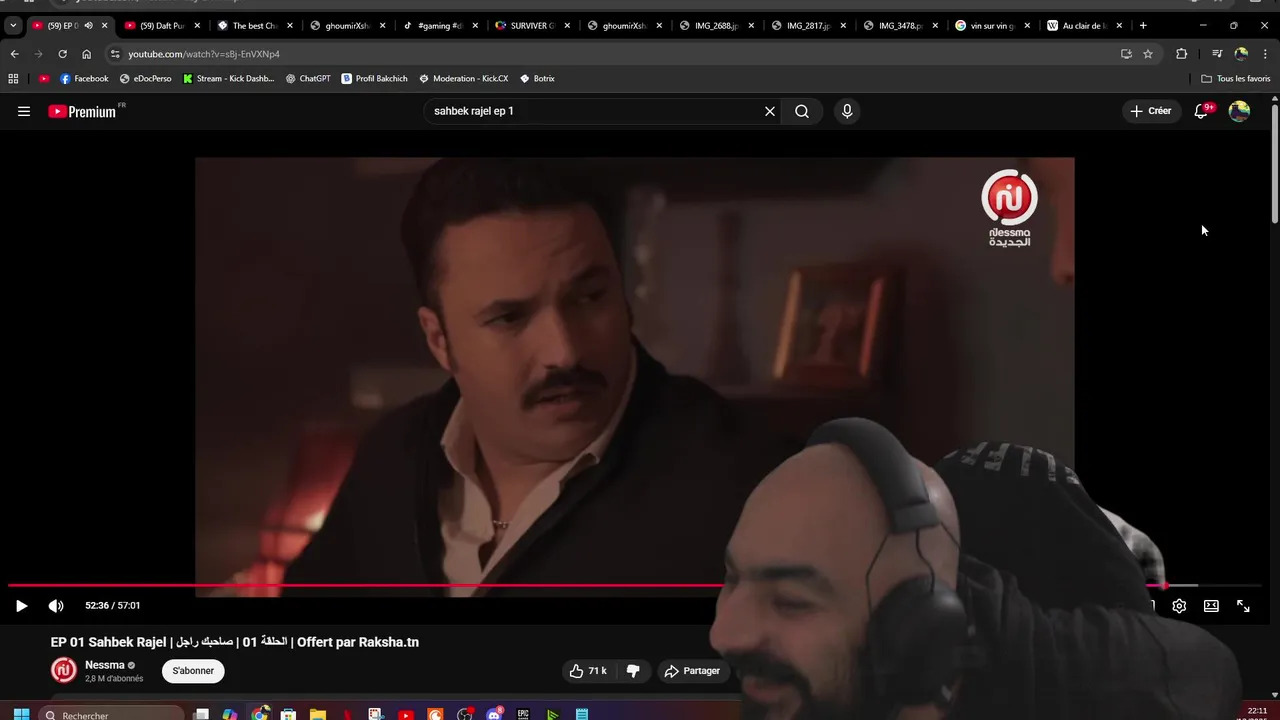Screen dimensions: 1280x720
Task: Switch to the Au clair de tab
Action: point(1082,26)
